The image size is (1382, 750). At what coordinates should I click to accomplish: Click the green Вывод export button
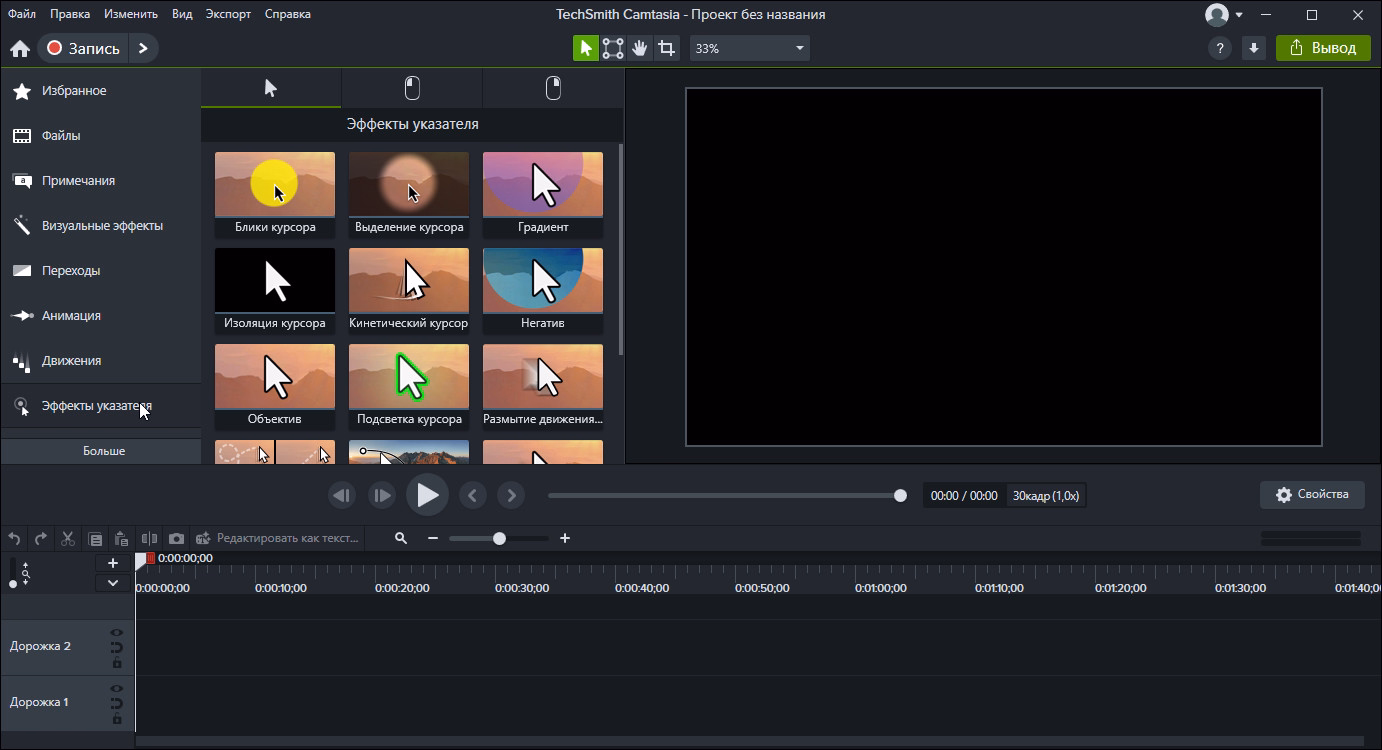click(1322, 48)
